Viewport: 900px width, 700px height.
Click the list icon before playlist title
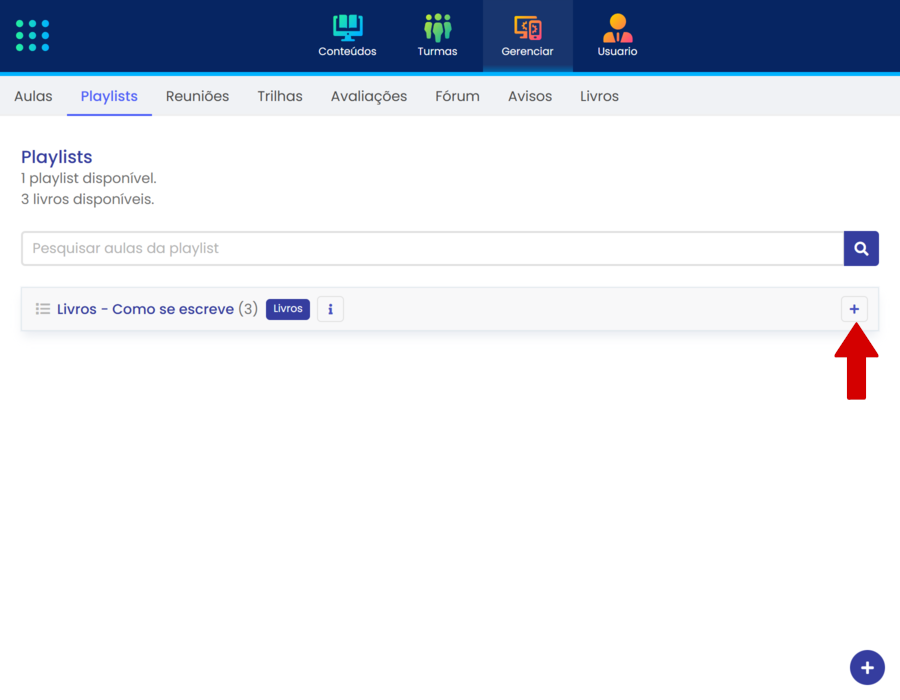[43, 309]
